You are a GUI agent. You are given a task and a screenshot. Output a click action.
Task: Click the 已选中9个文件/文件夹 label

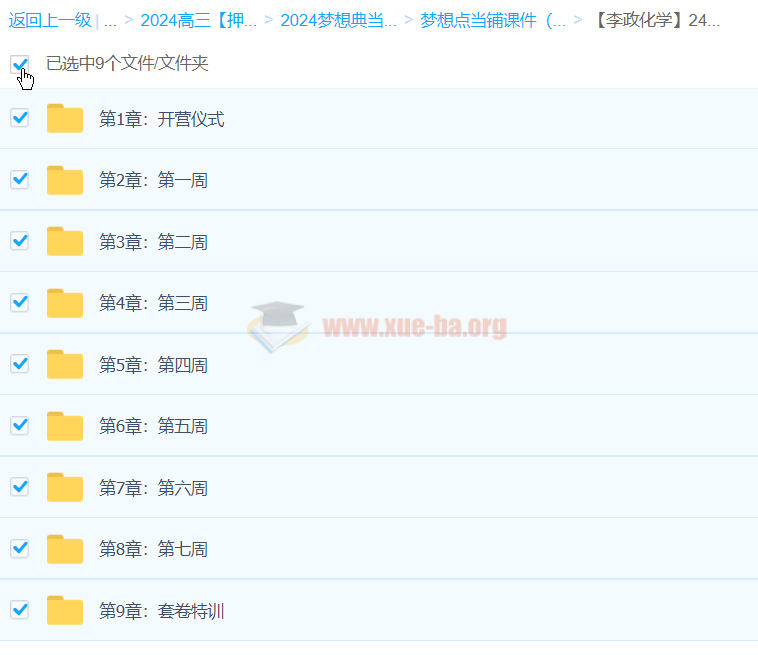(x=127, y=63)
